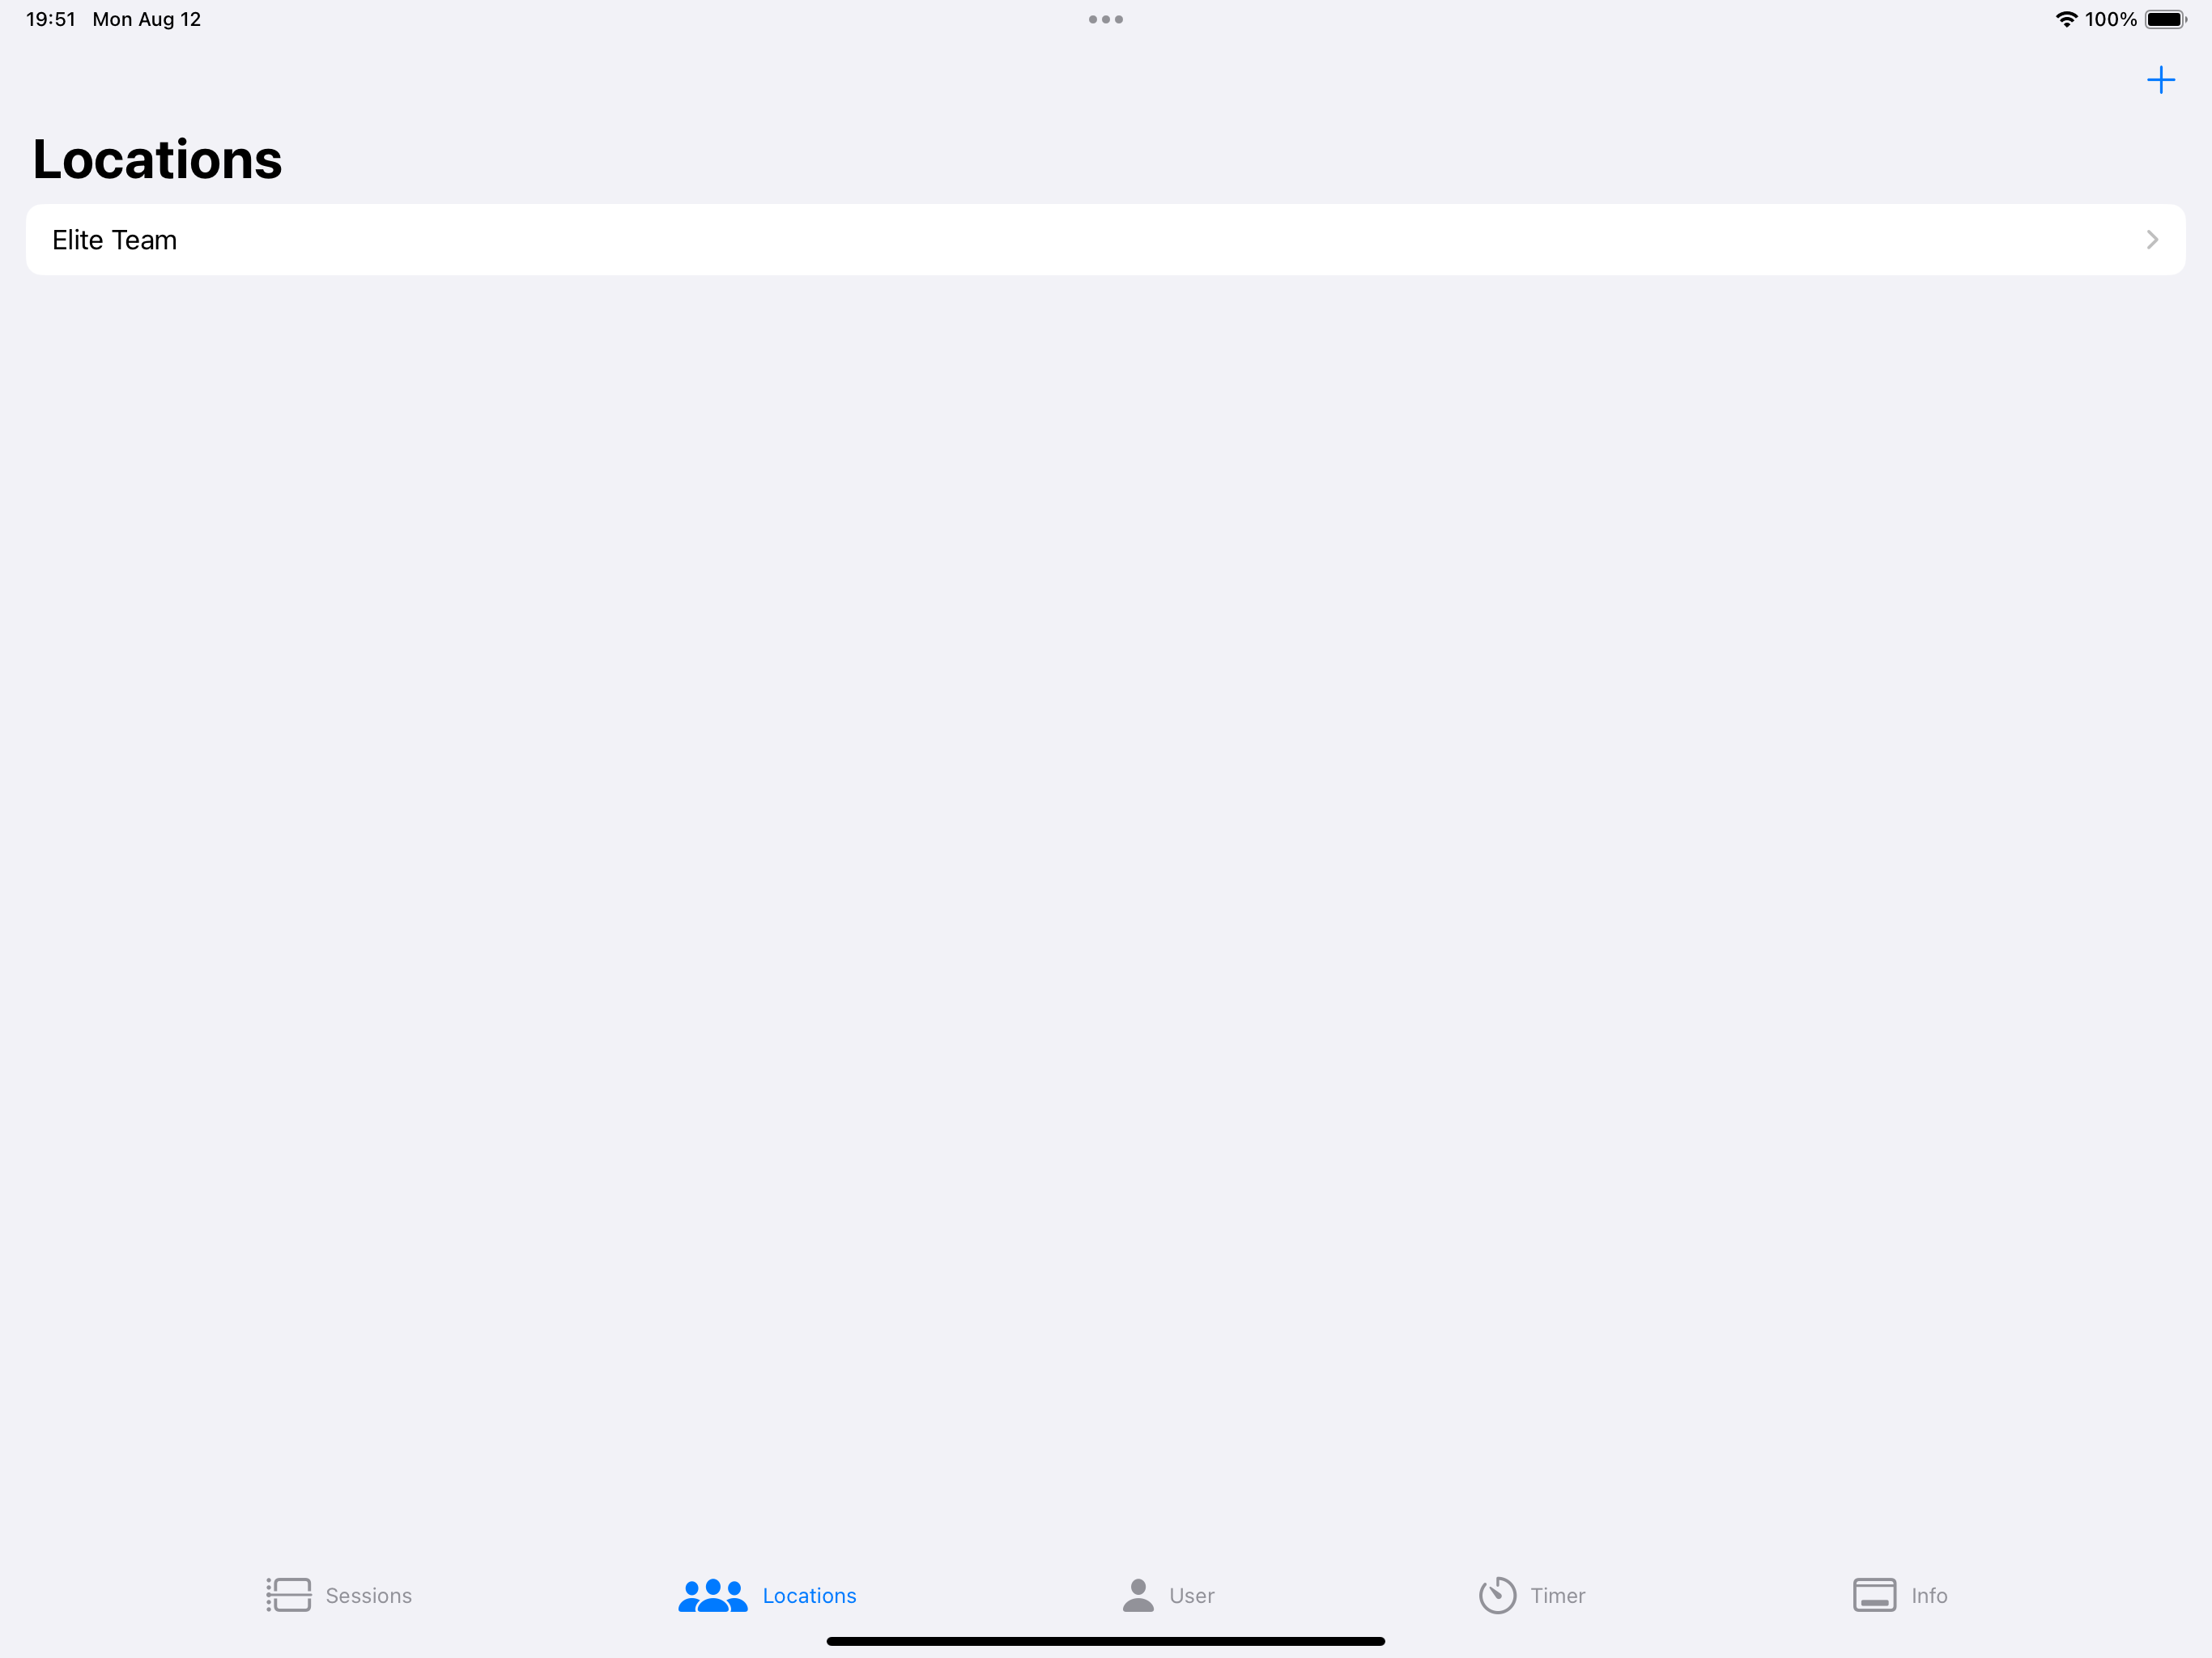Open the Info card icon
2212x1658 pixels.
(x=1874, y=1595)
